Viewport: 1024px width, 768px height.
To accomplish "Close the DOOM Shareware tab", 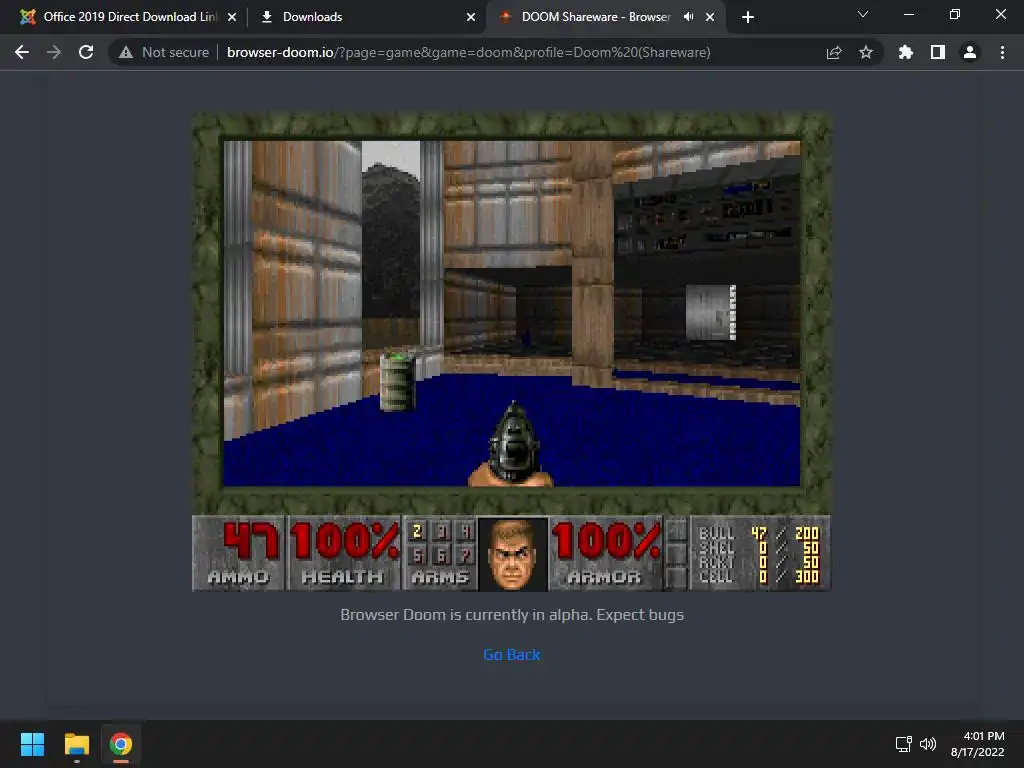I will [x=710, y=17].
